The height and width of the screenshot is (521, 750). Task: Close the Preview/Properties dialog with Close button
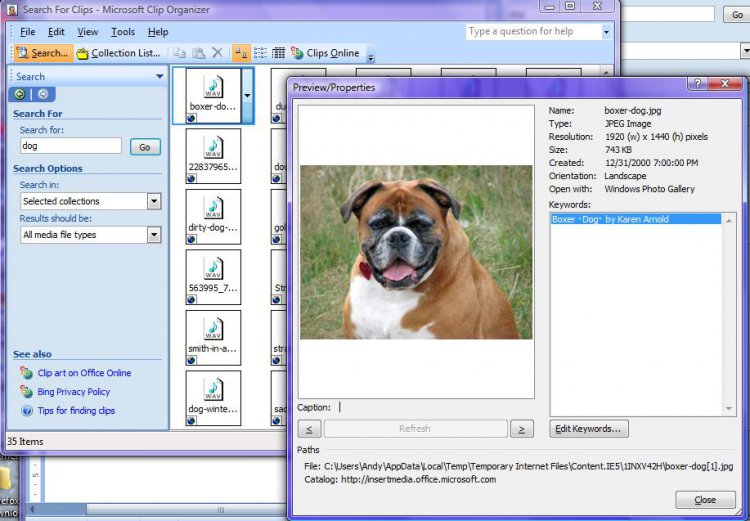tap(706, 500)
